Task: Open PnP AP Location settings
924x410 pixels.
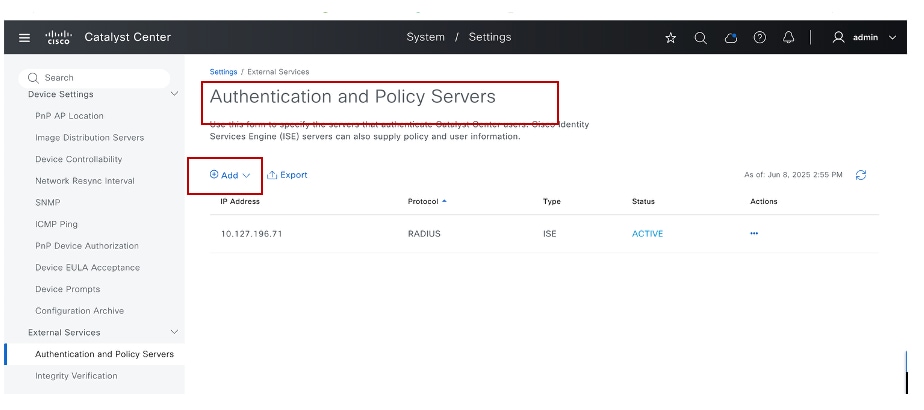Action: pyautogui.click(x=70, y=116)
